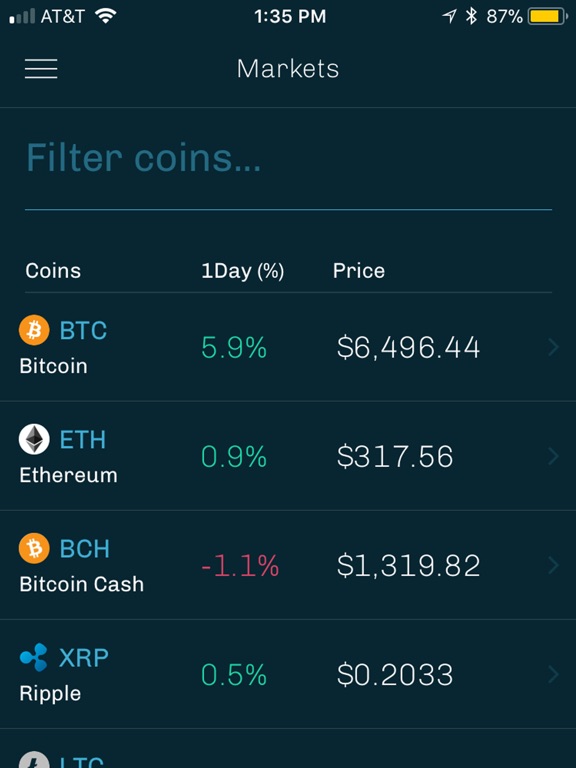Expand Ripple row chevron arrow

[553, 674]
